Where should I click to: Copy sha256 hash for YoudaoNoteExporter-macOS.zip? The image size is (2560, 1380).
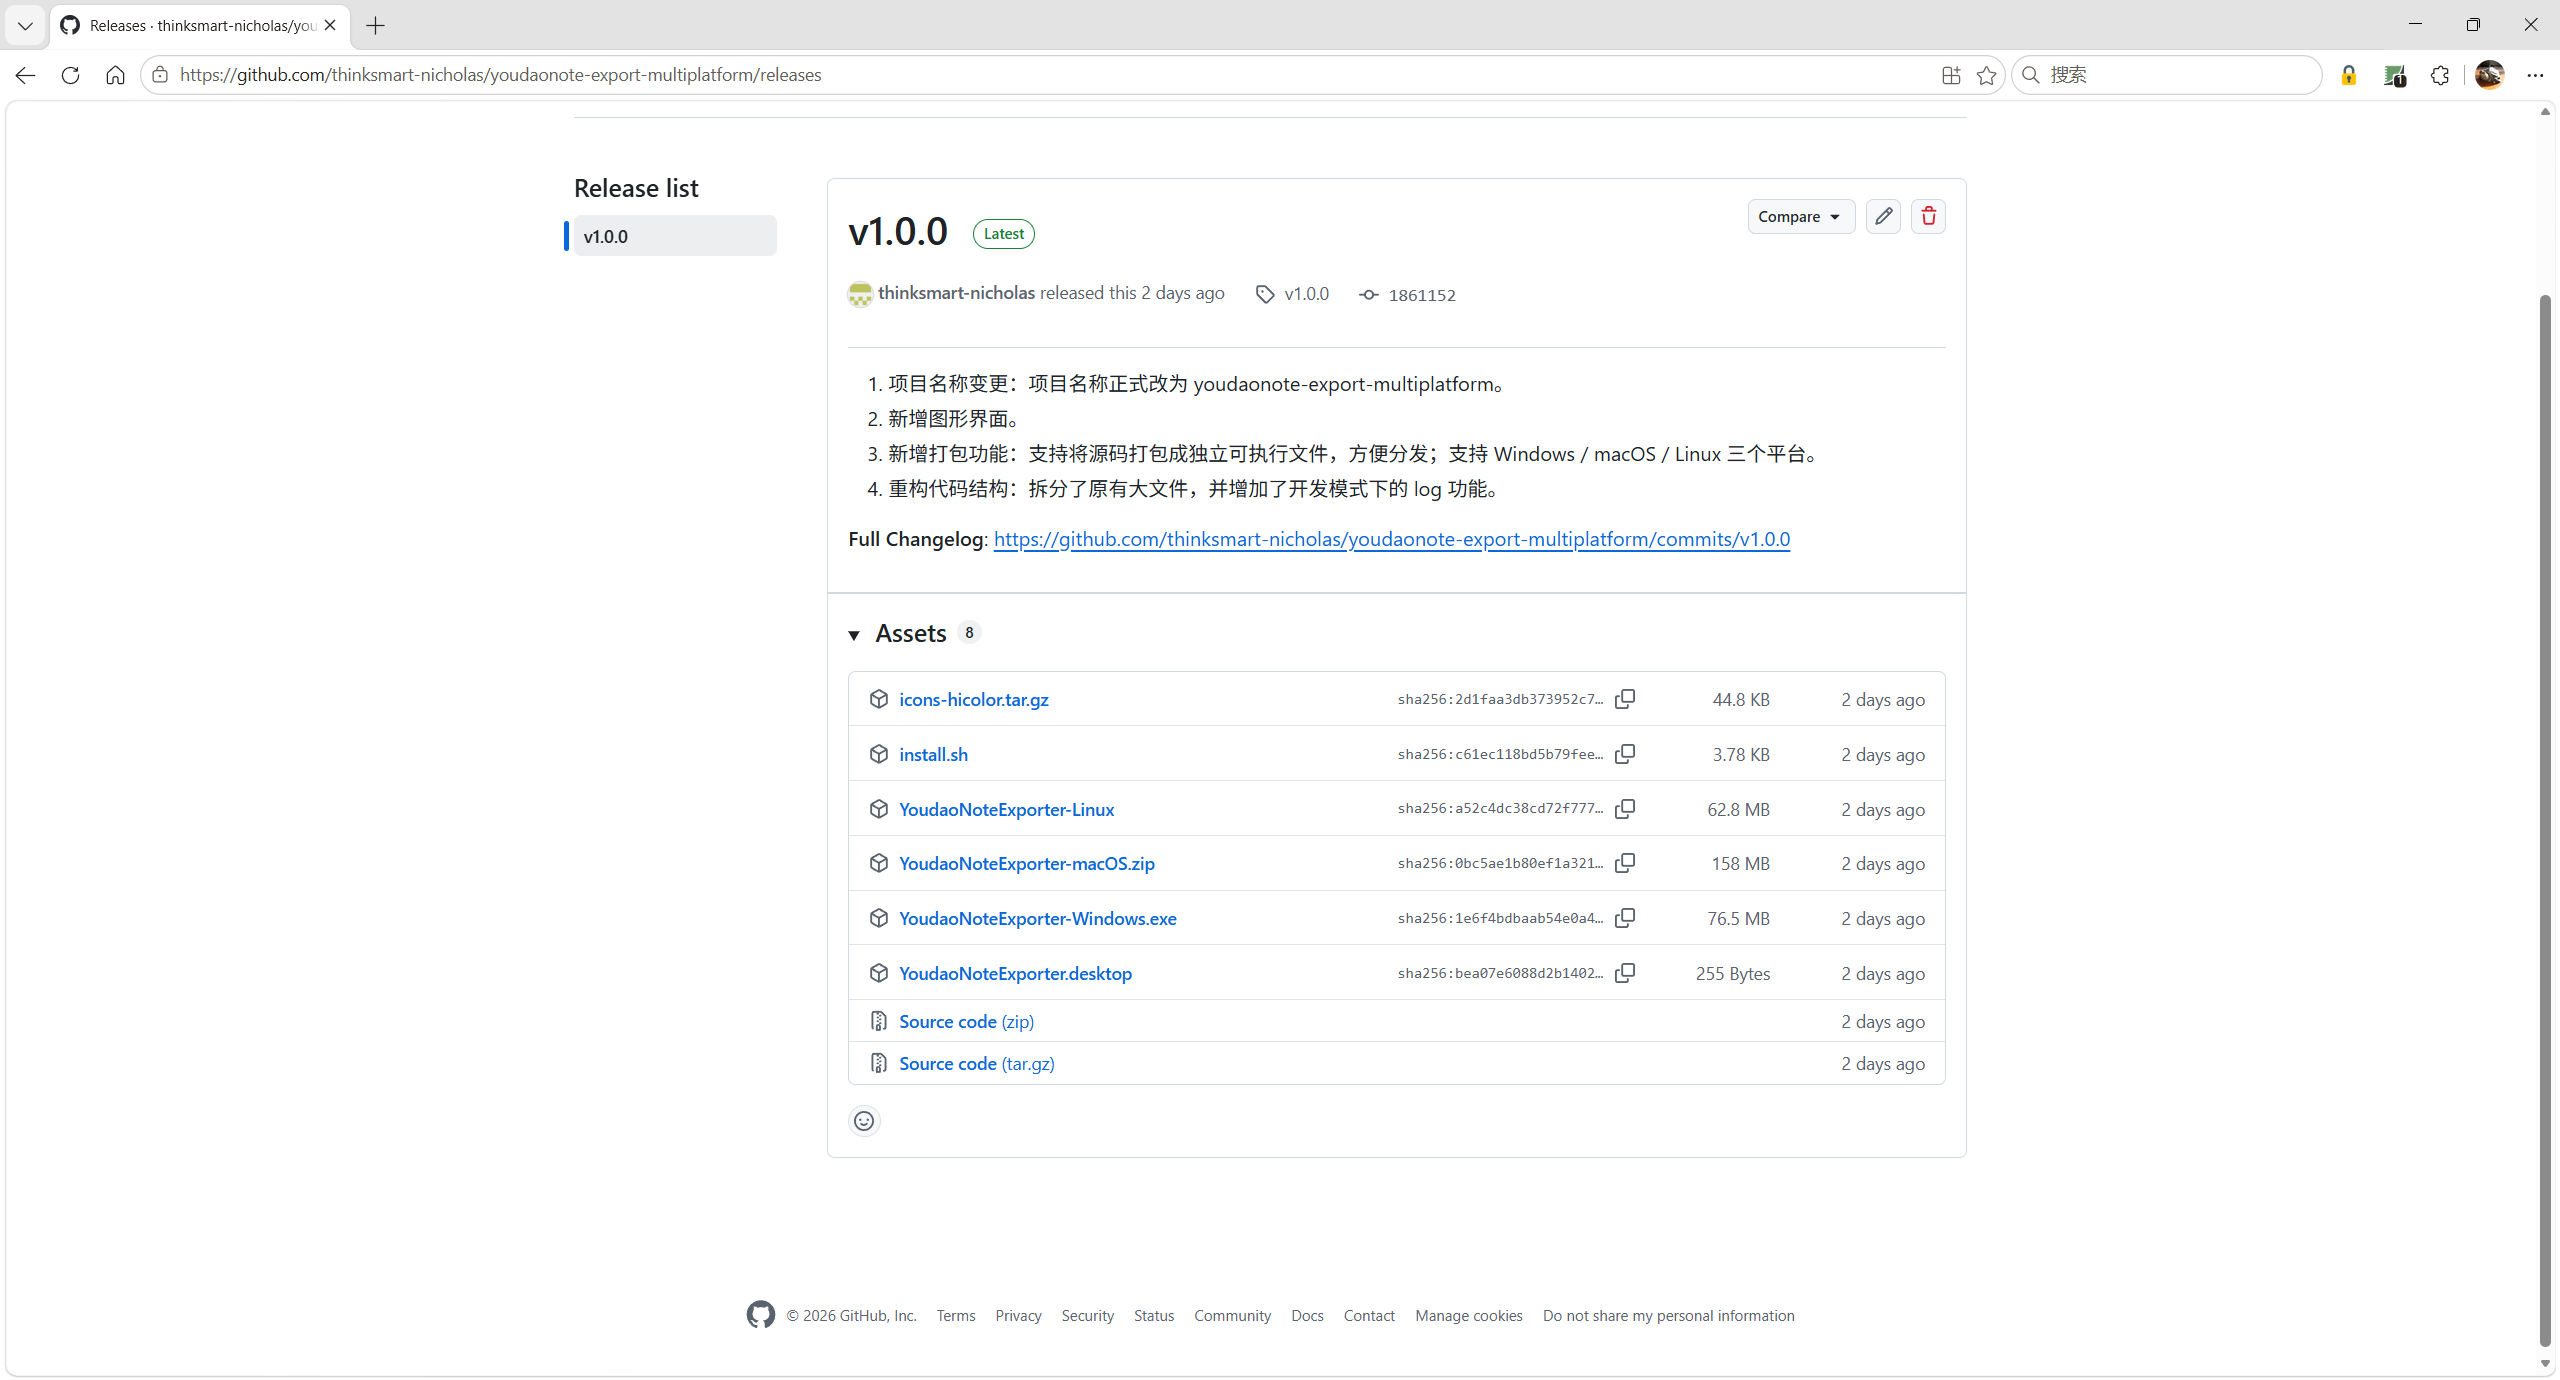click(1625, 863)
